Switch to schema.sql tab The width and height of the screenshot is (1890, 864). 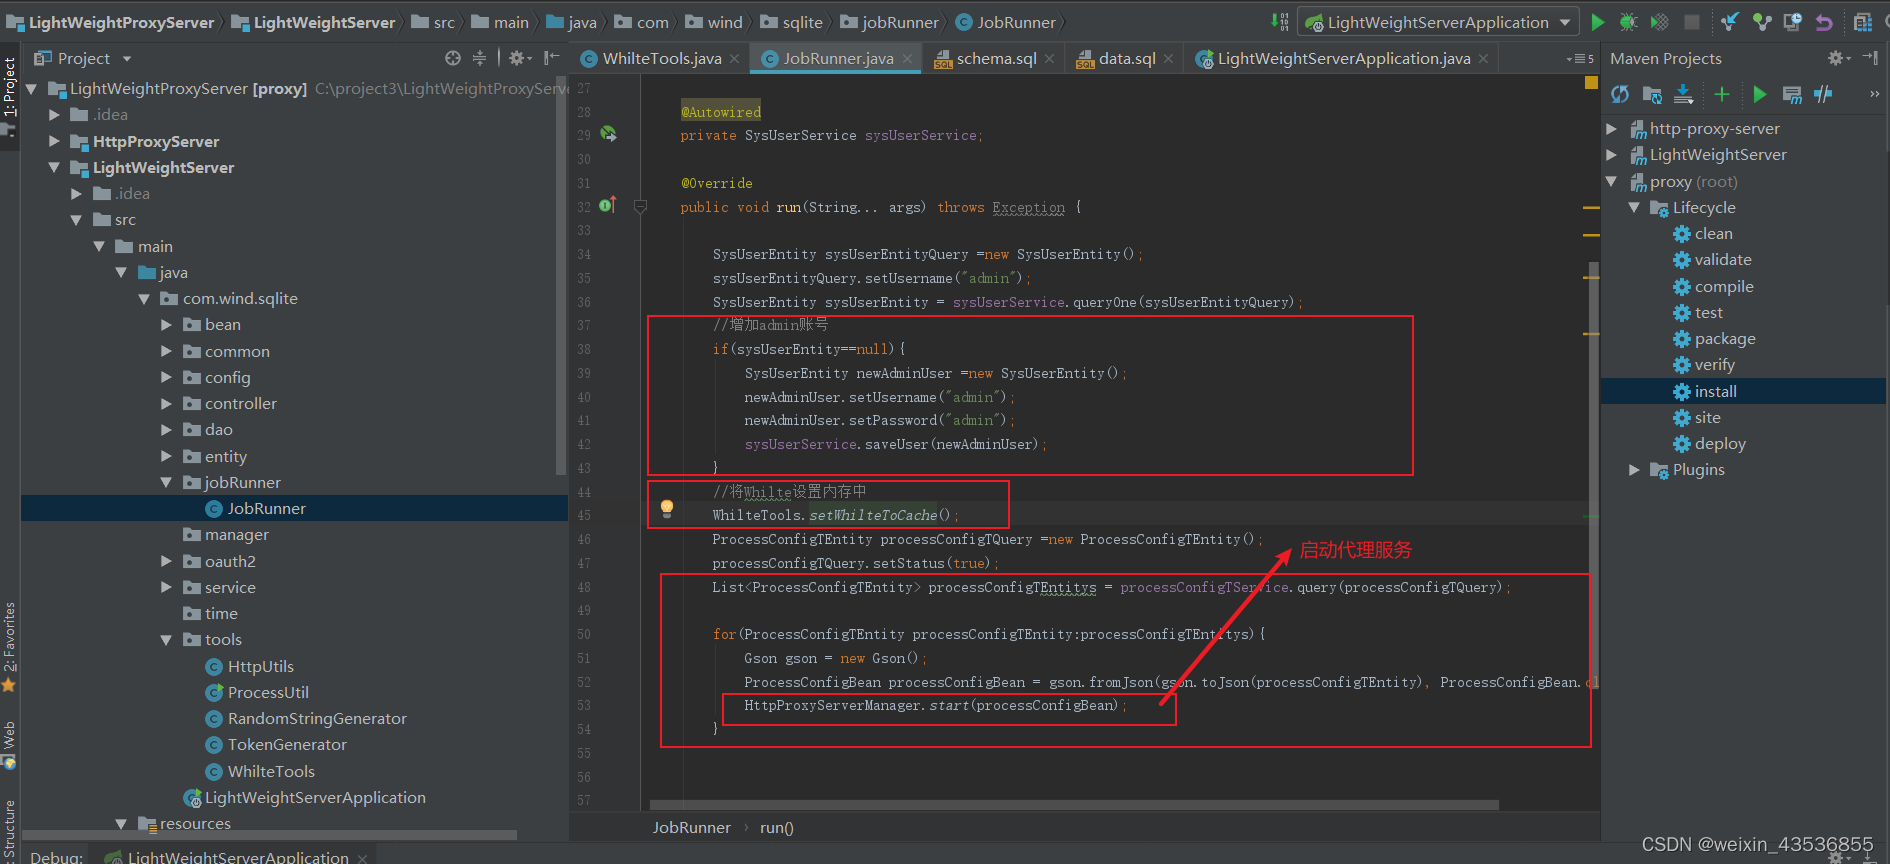click(x=996, y=59)
